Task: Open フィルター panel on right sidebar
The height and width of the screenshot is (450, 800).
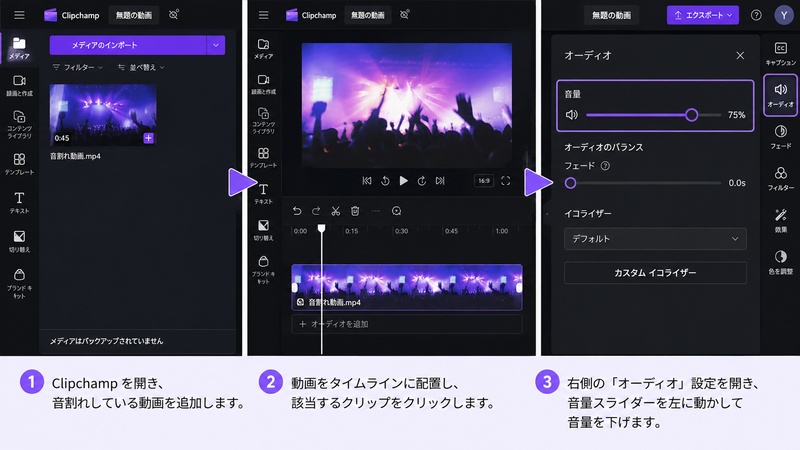Action: tap(781, 179)
